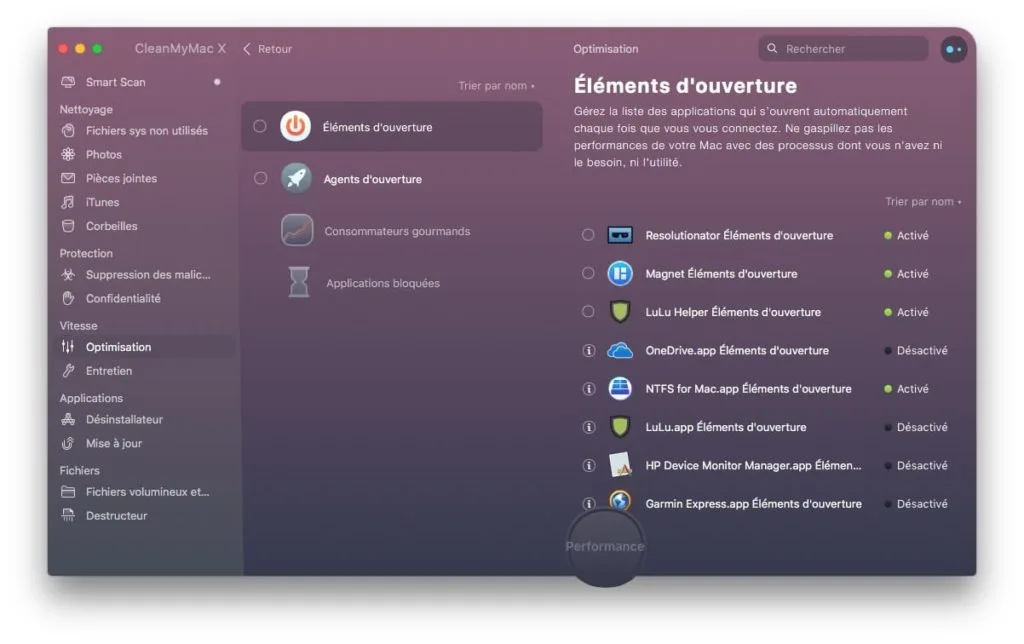Click Pièces jointes envelope icon

click(68, 178)
